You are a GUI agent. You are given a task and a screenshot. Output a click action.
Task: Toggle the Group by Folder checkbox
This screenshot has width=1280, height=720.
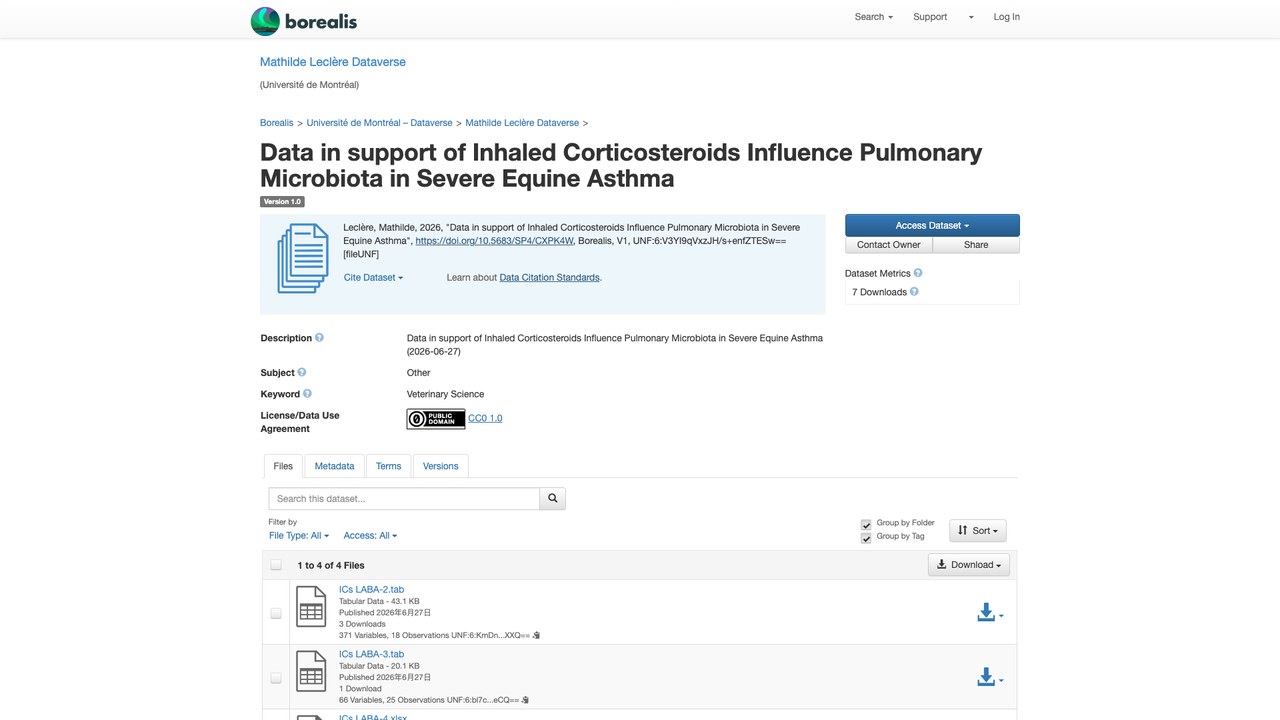click(866, 525)
